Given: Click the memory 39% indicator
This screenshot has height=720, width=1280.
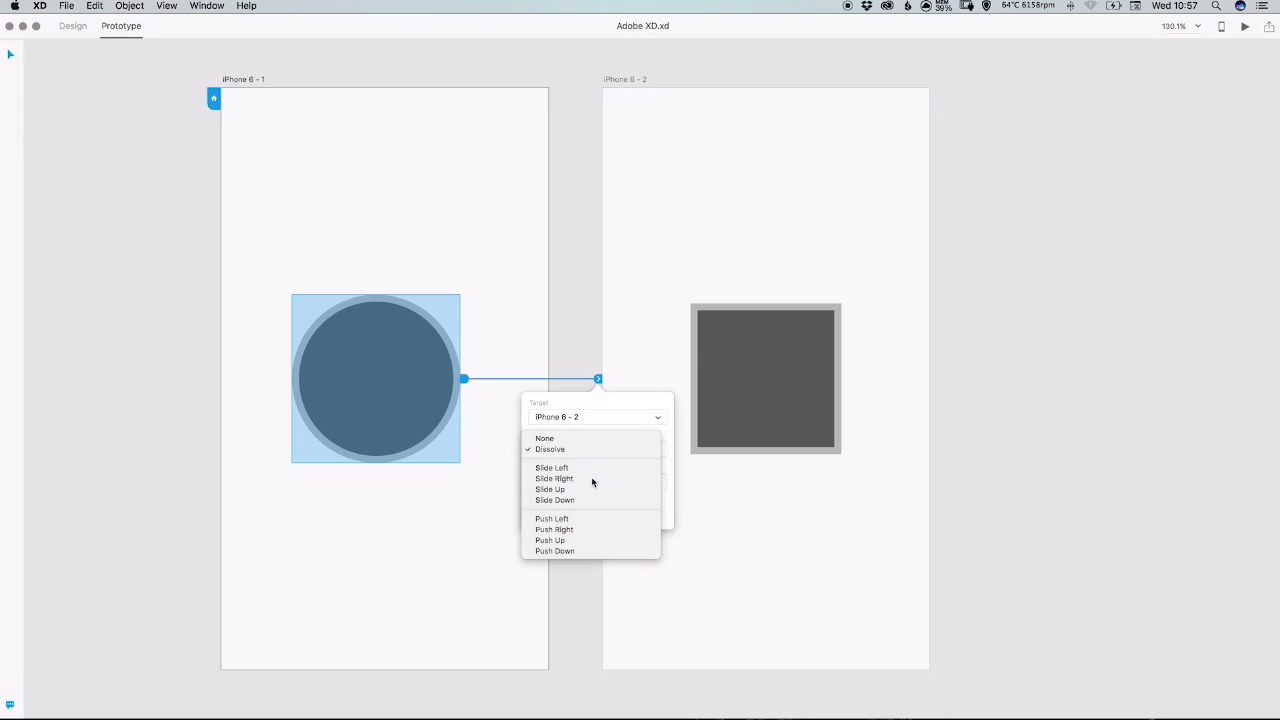Looking at the screenshot, I should click(943, 6).
